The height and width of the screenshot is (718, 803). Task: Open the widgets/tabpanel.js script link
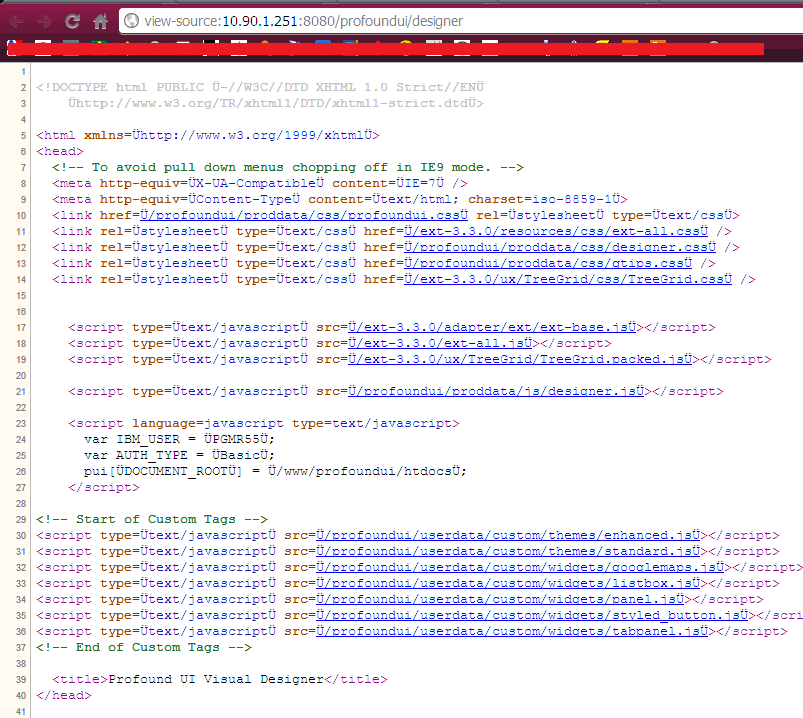click(x=512, y=631)
